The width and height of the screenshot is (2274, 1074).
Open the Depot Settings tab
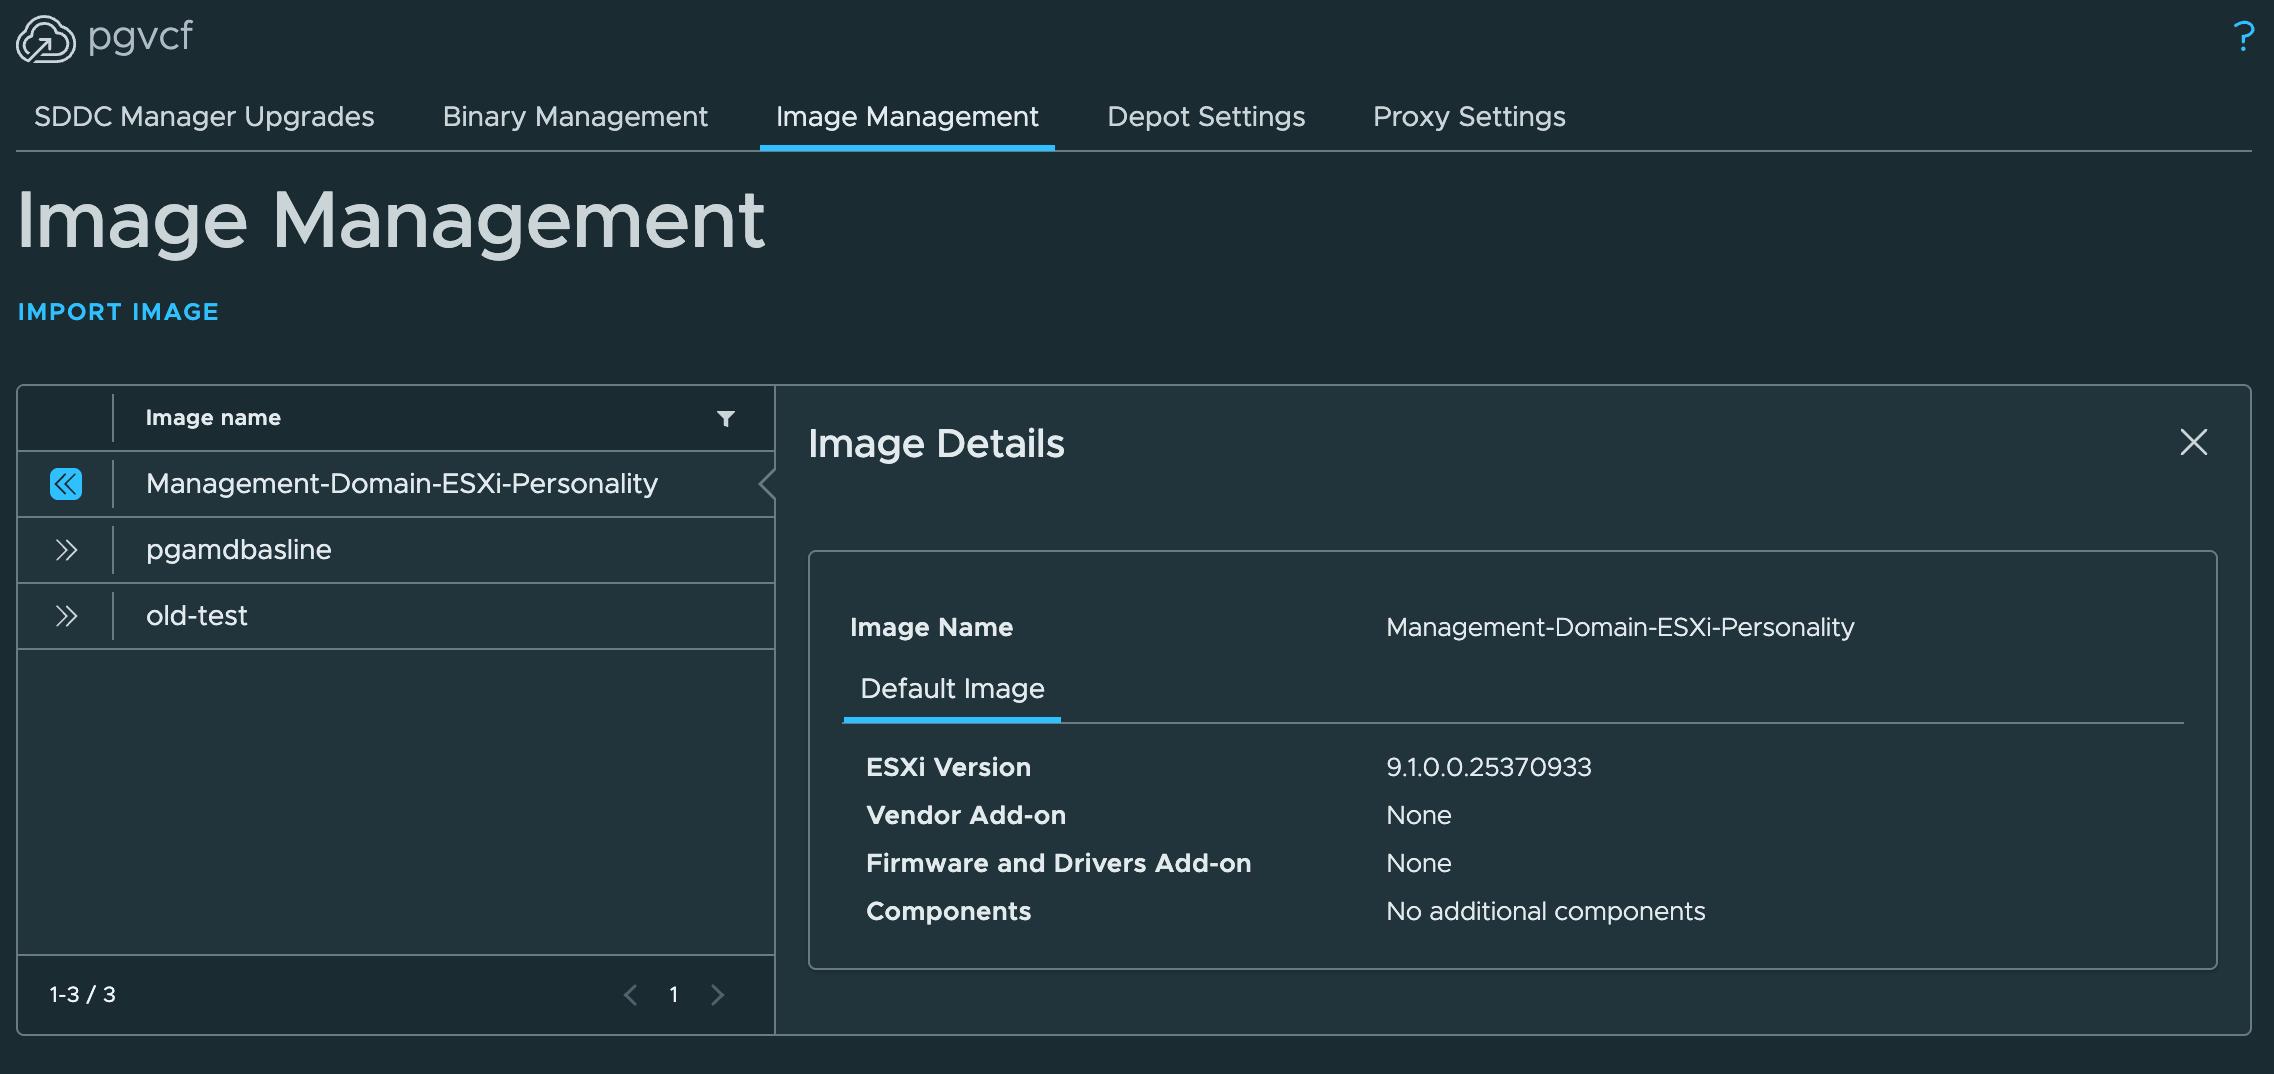pos(1206,117)
